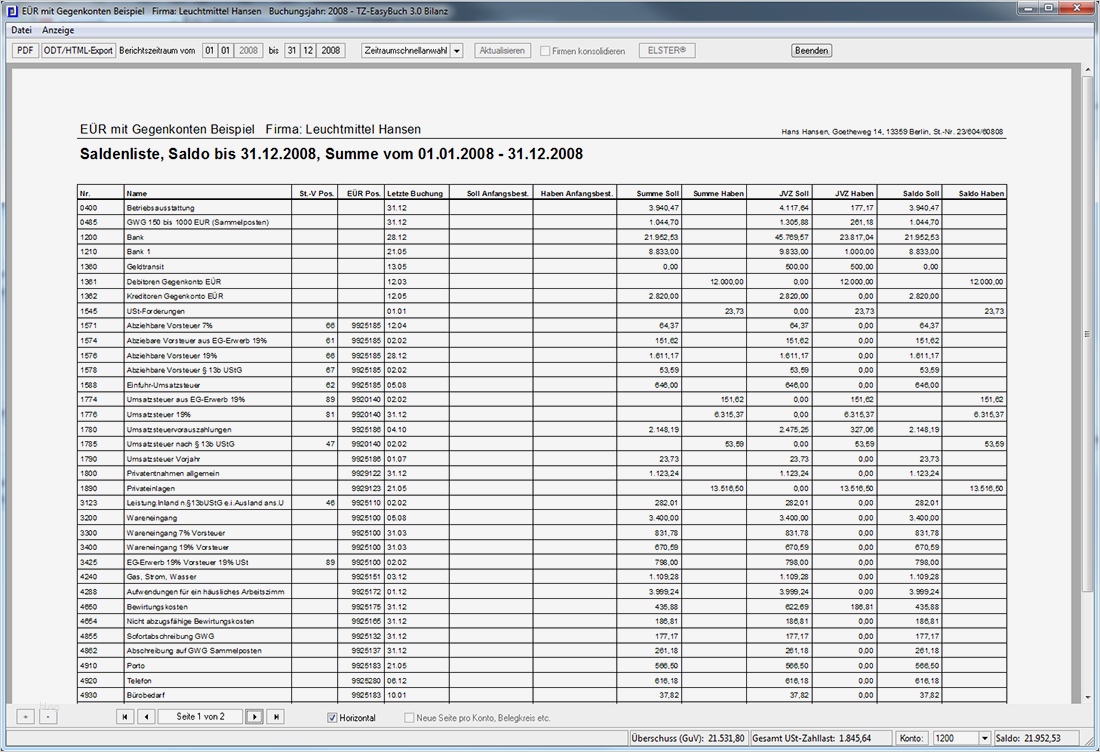Go to the previous page

click(144, 716)
